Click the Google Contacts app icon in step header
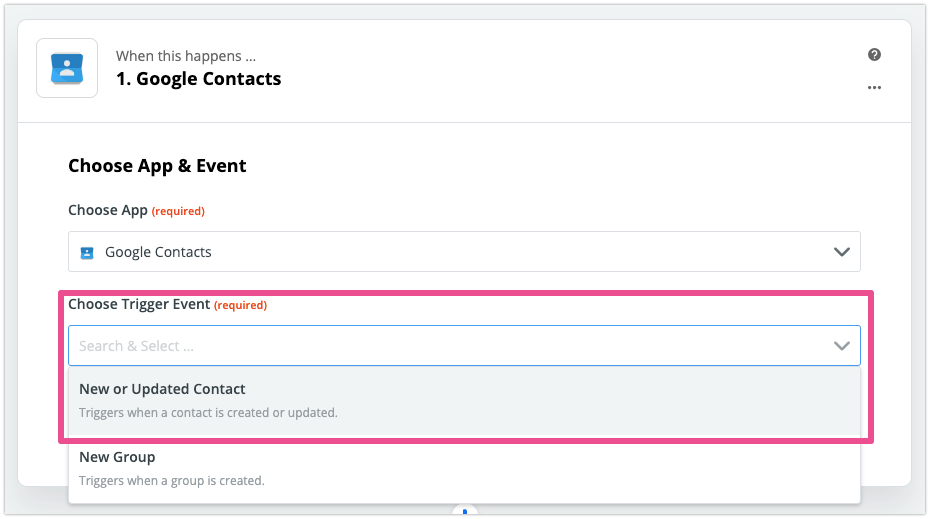930x519 pixels. pyautogui.click(x=67, y=68)
